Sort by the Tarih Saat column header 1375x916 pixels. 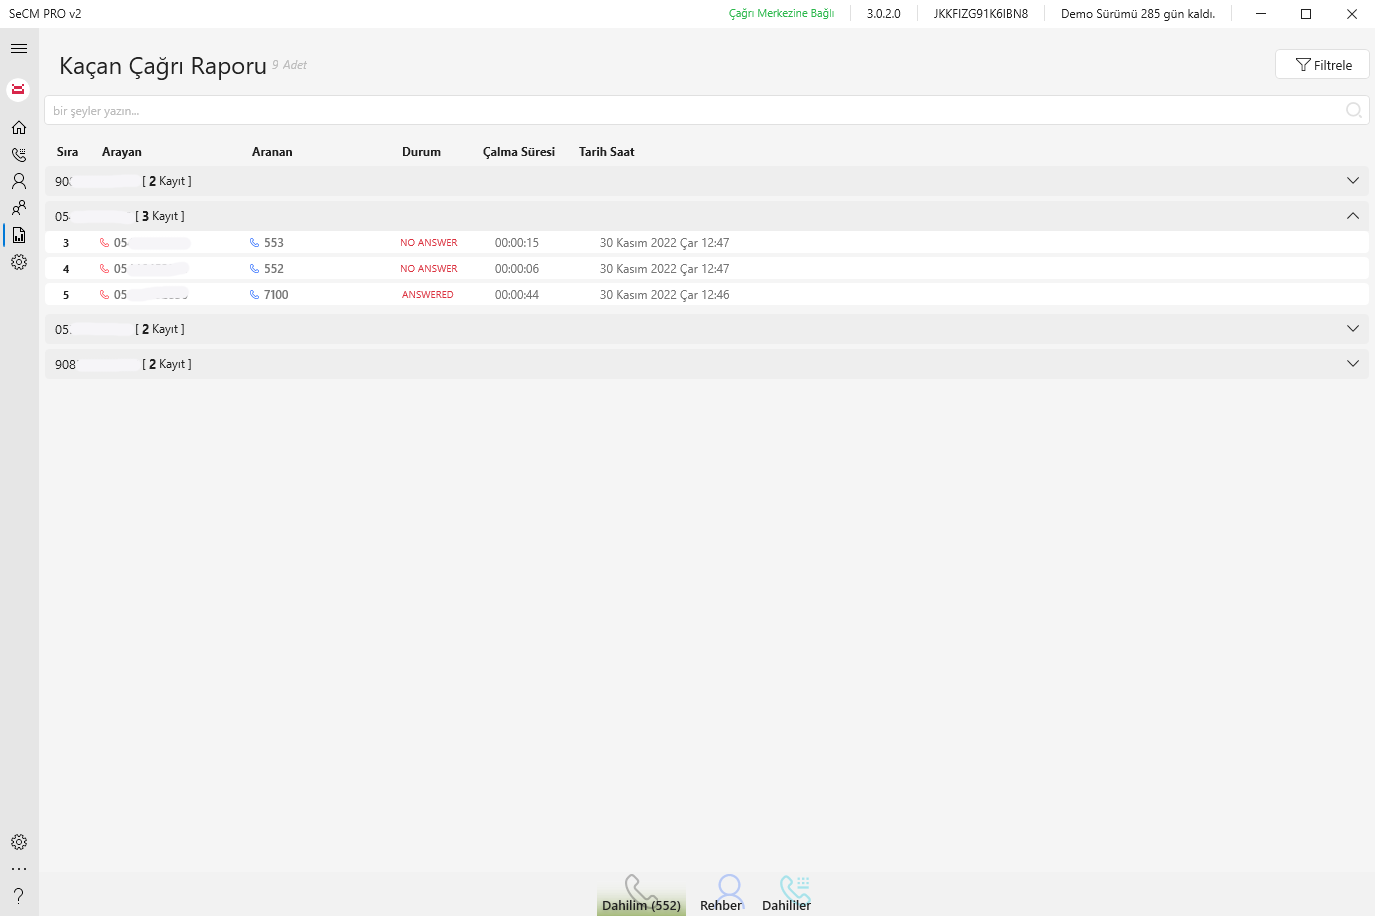click(x=606, y=152)
